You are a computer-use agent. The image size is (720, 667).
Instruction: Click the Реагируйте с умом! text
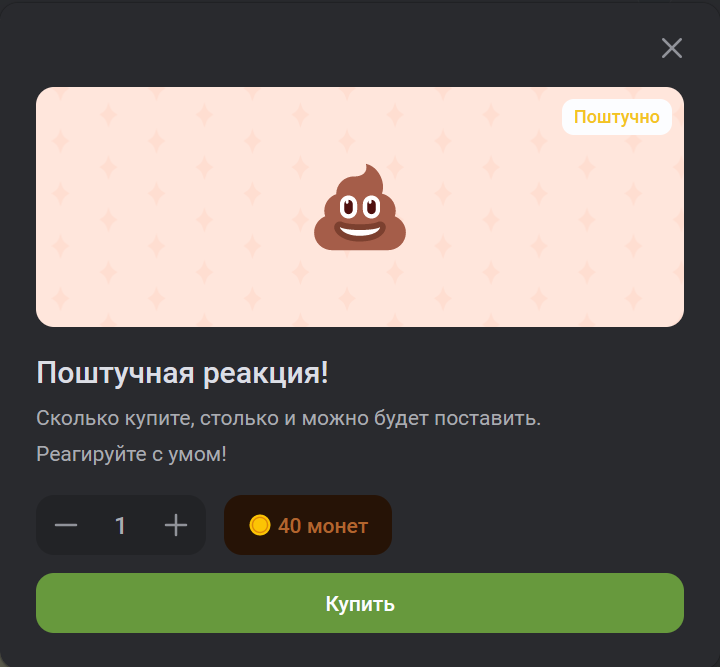click(131, 454)
